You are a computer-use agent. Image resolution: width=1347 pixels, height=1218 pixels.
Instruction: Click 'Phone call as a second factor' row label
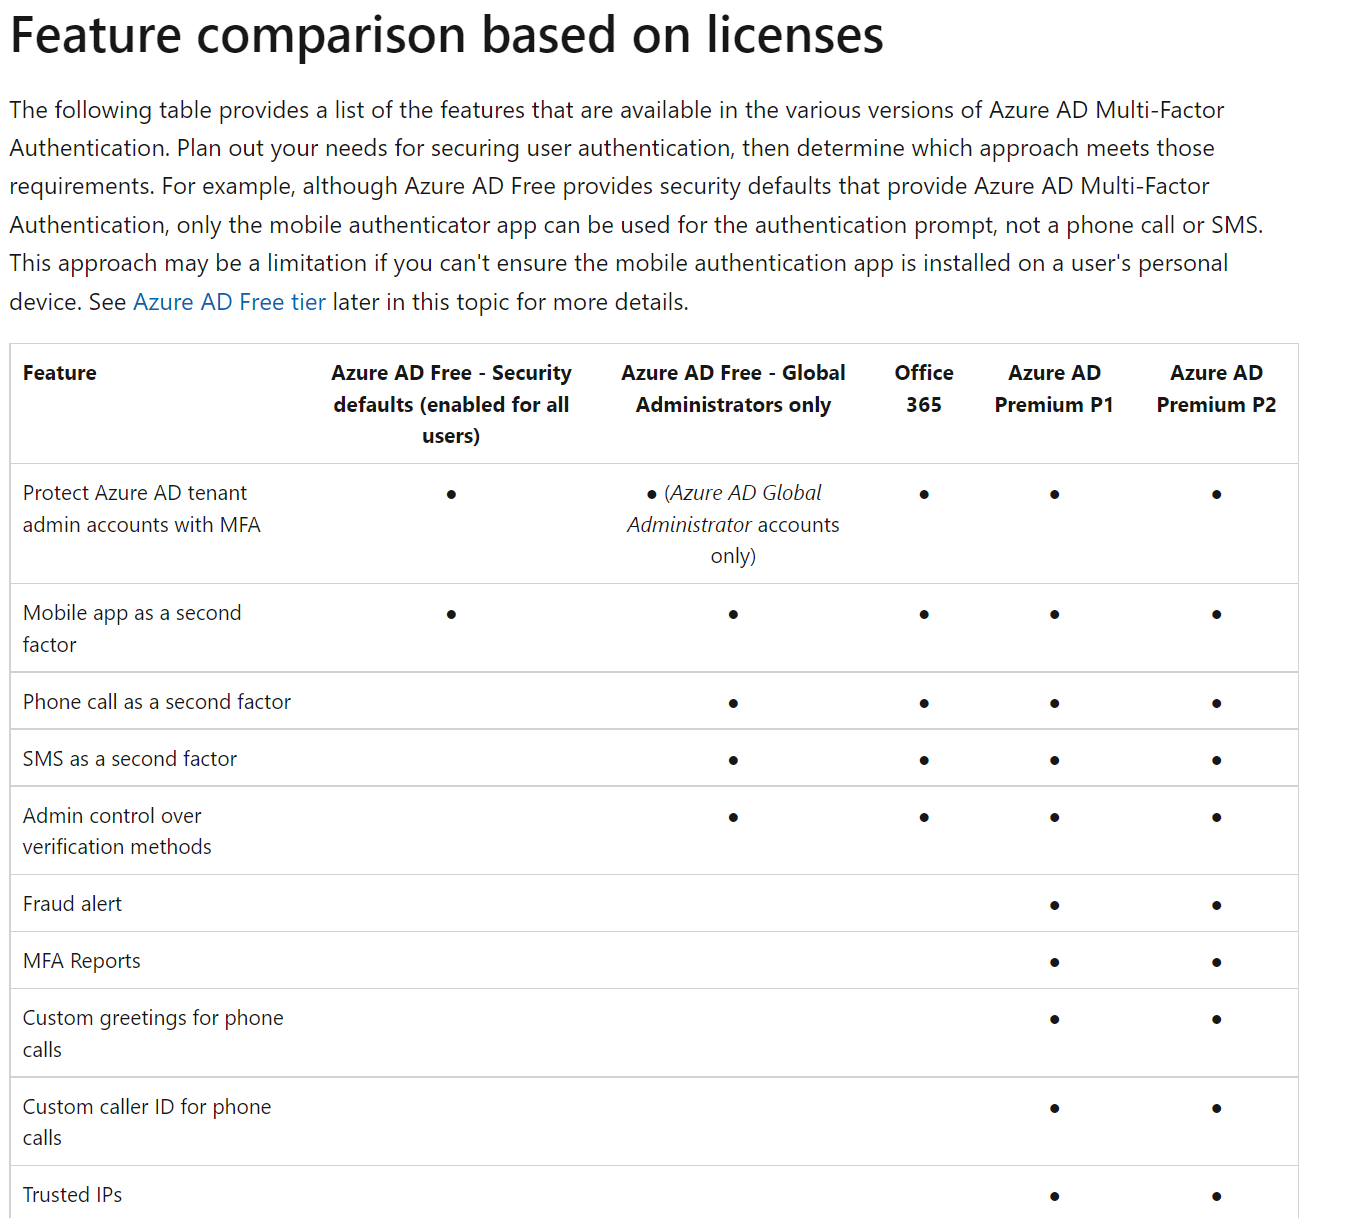157,702
